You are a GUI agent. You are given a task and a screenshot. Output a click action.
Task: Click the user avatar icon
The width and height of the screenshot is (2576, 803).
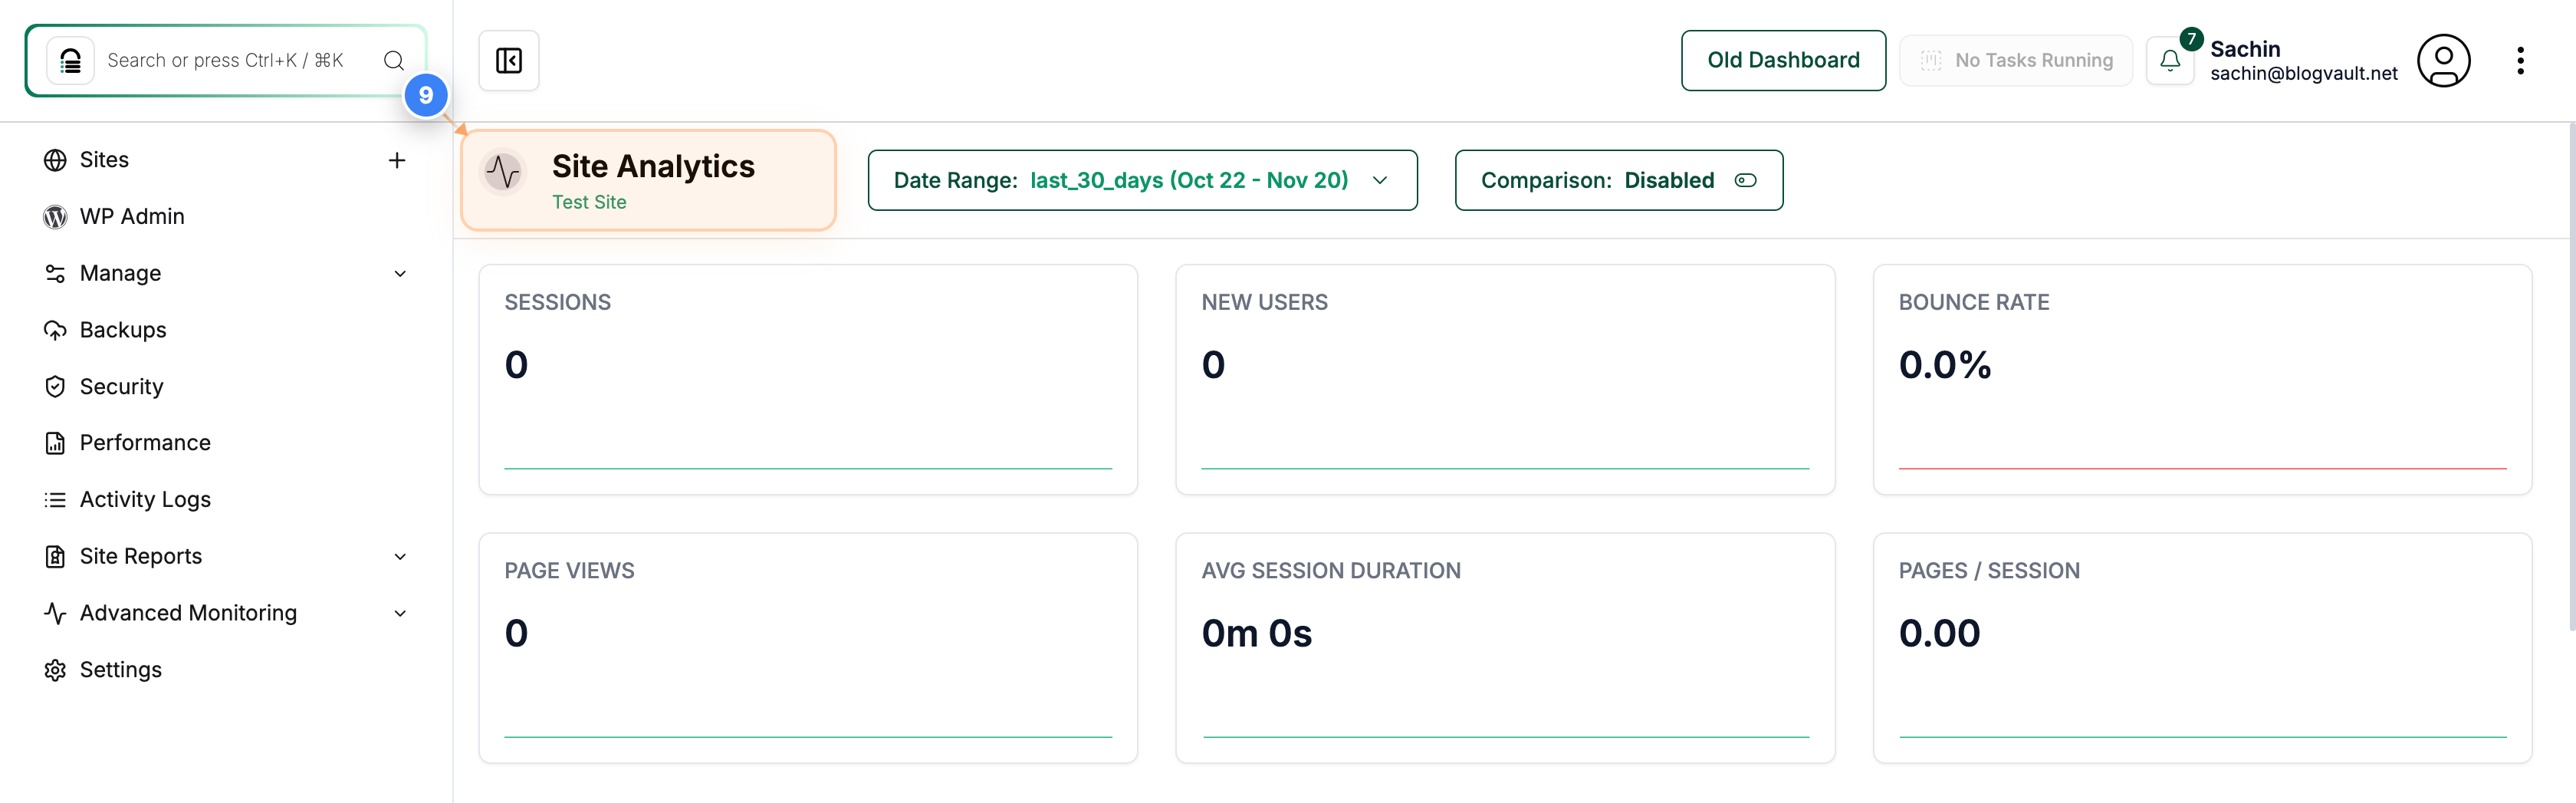point(2444,60)
